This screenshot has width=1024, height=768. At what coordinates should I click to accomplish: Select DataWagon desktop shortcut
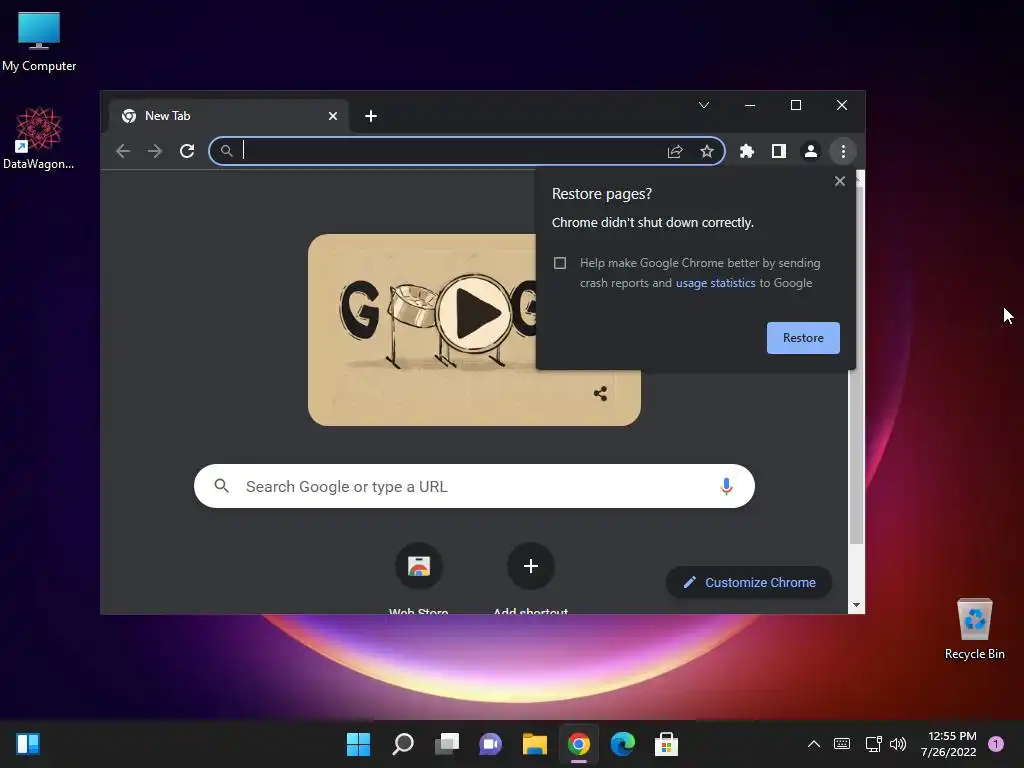(39, 138)
